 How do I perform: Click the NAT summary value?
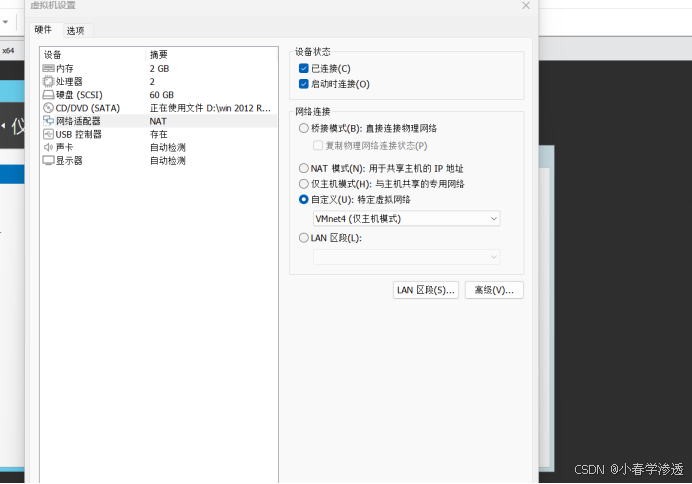(x=158, y=121)
